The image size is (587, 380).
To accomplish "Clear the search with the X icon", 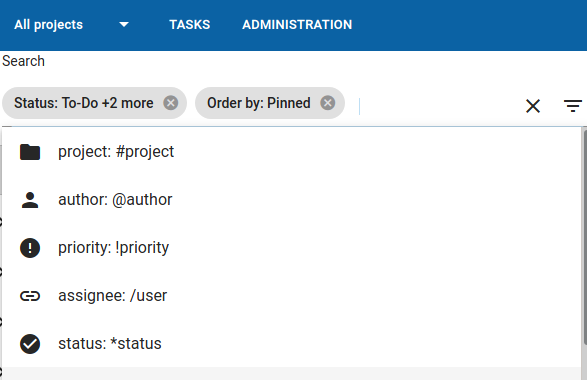I will (x=533, y=106).
